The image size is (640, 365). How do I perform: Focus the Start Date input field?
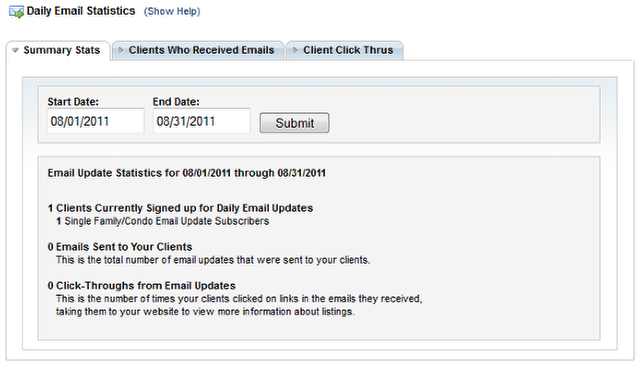[96, 121]
